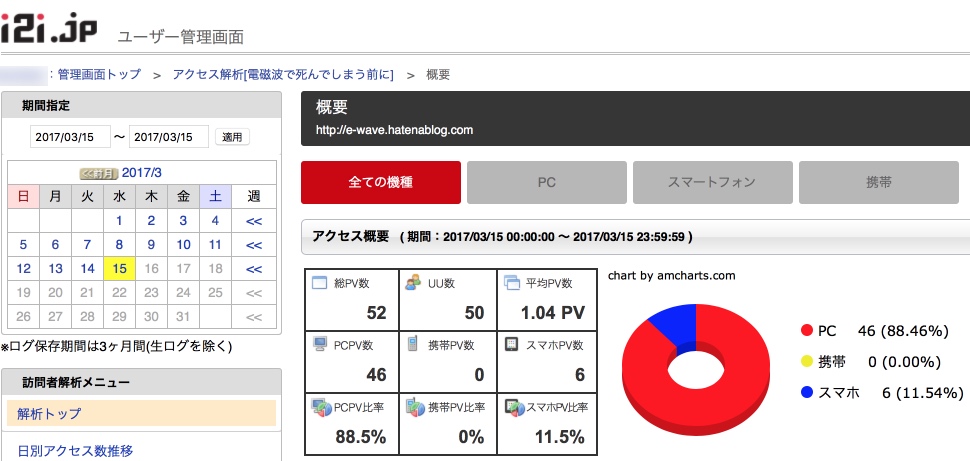Click the アクセス概要 section heading
The image size is (970, 461).
coord(351,236)
